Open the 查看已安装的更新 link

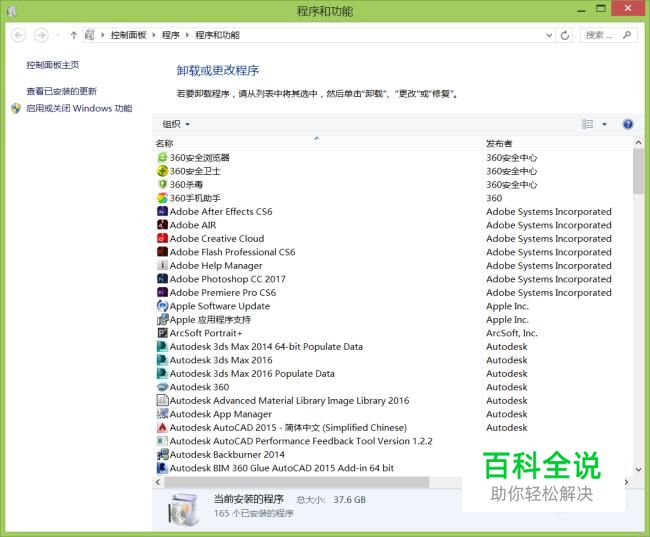click(x=61, y=91)
